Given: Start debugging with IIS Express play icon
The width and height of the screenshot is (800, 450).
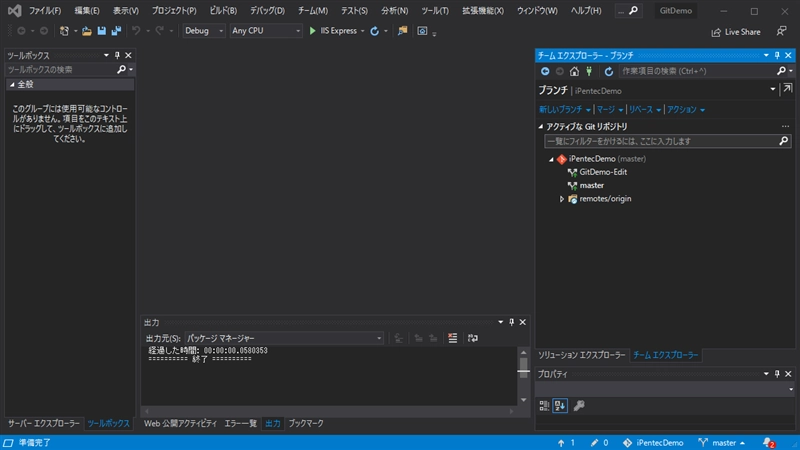Looking at the screenshot, I should click(x=312, y=31).
